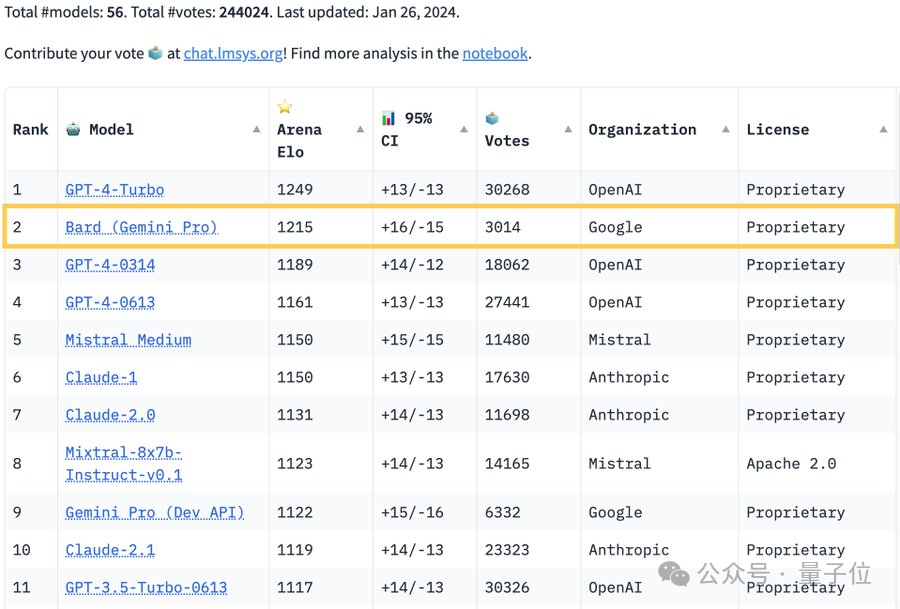Open the chat.lmsys.org link

tap(232, 54)
